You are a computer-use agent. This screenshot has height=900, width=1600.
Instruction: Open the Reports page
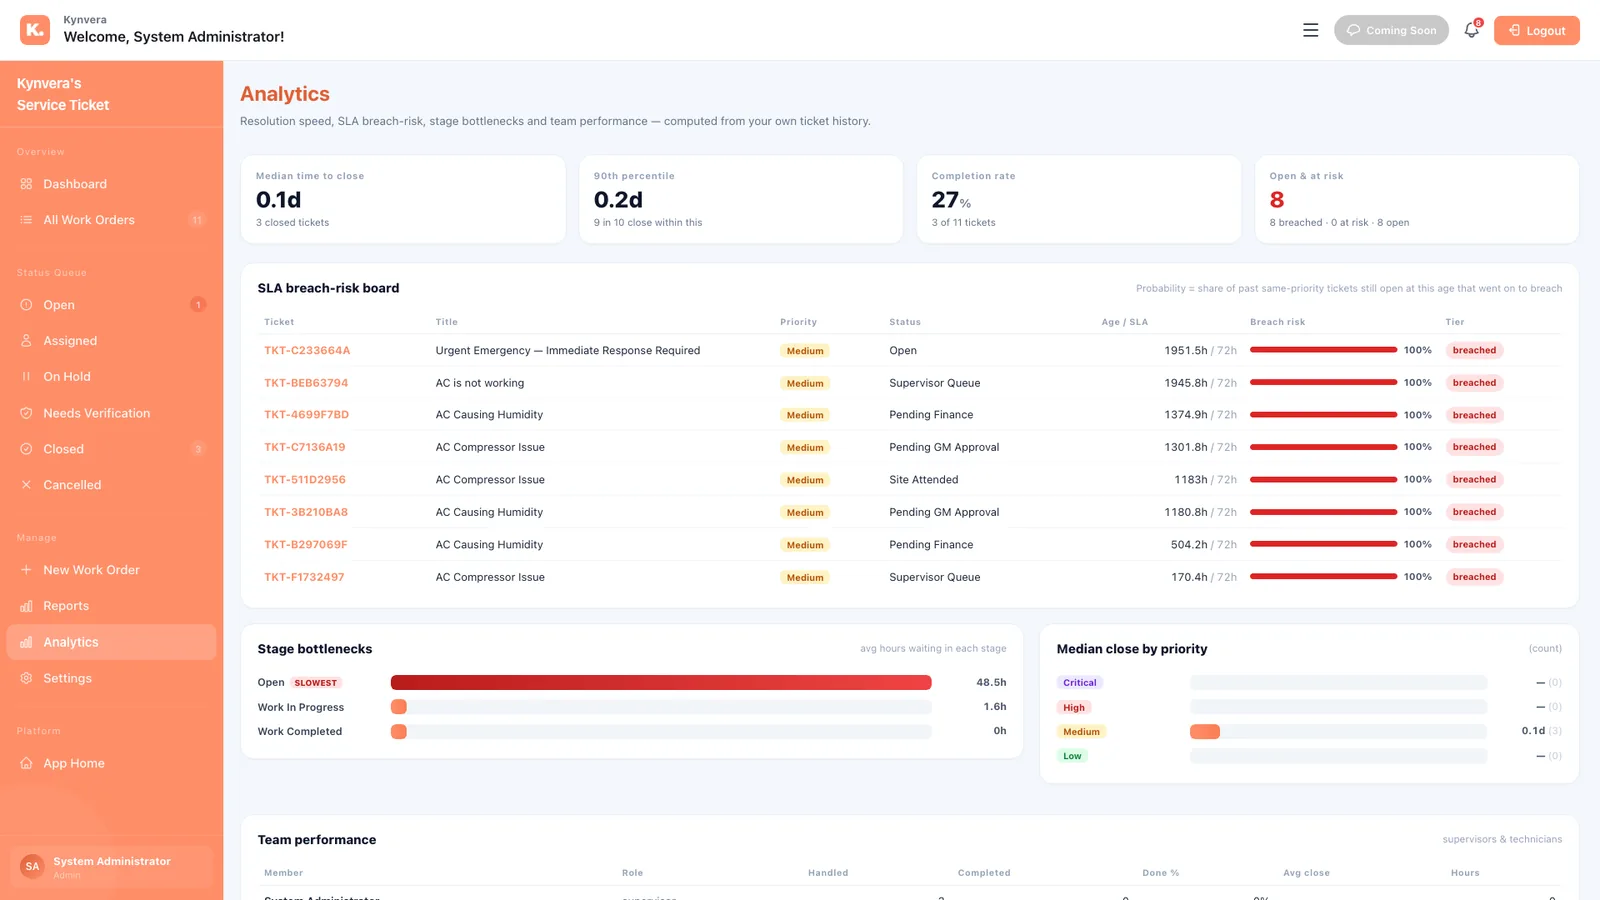pos(111,606)
